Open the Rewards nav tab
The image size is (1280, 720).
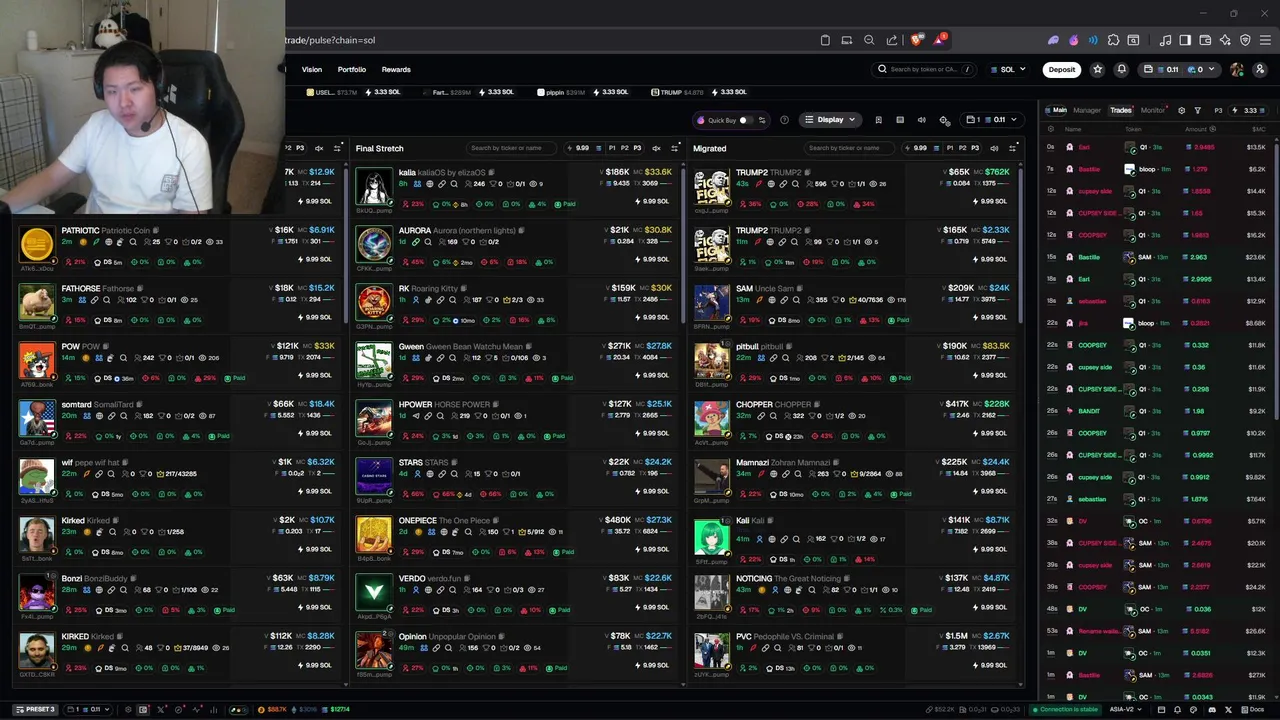(396, 70)
